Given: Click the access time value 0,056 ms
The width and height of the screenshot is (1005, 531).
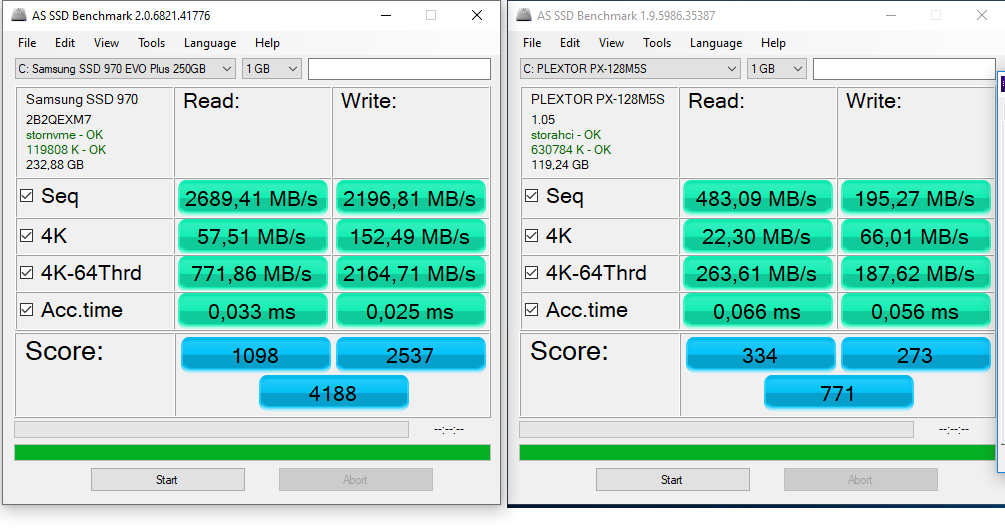Looking at the screenshot, I should pos(916,311).
